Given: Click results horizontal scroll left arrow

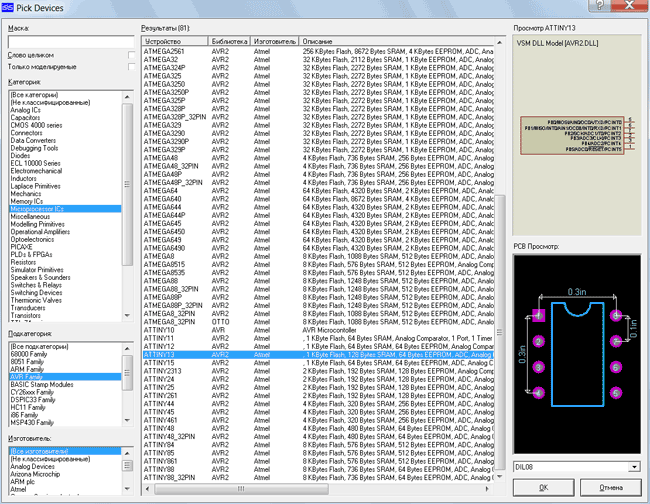Looking at the screenshot, I should click(x=147, y=489).
